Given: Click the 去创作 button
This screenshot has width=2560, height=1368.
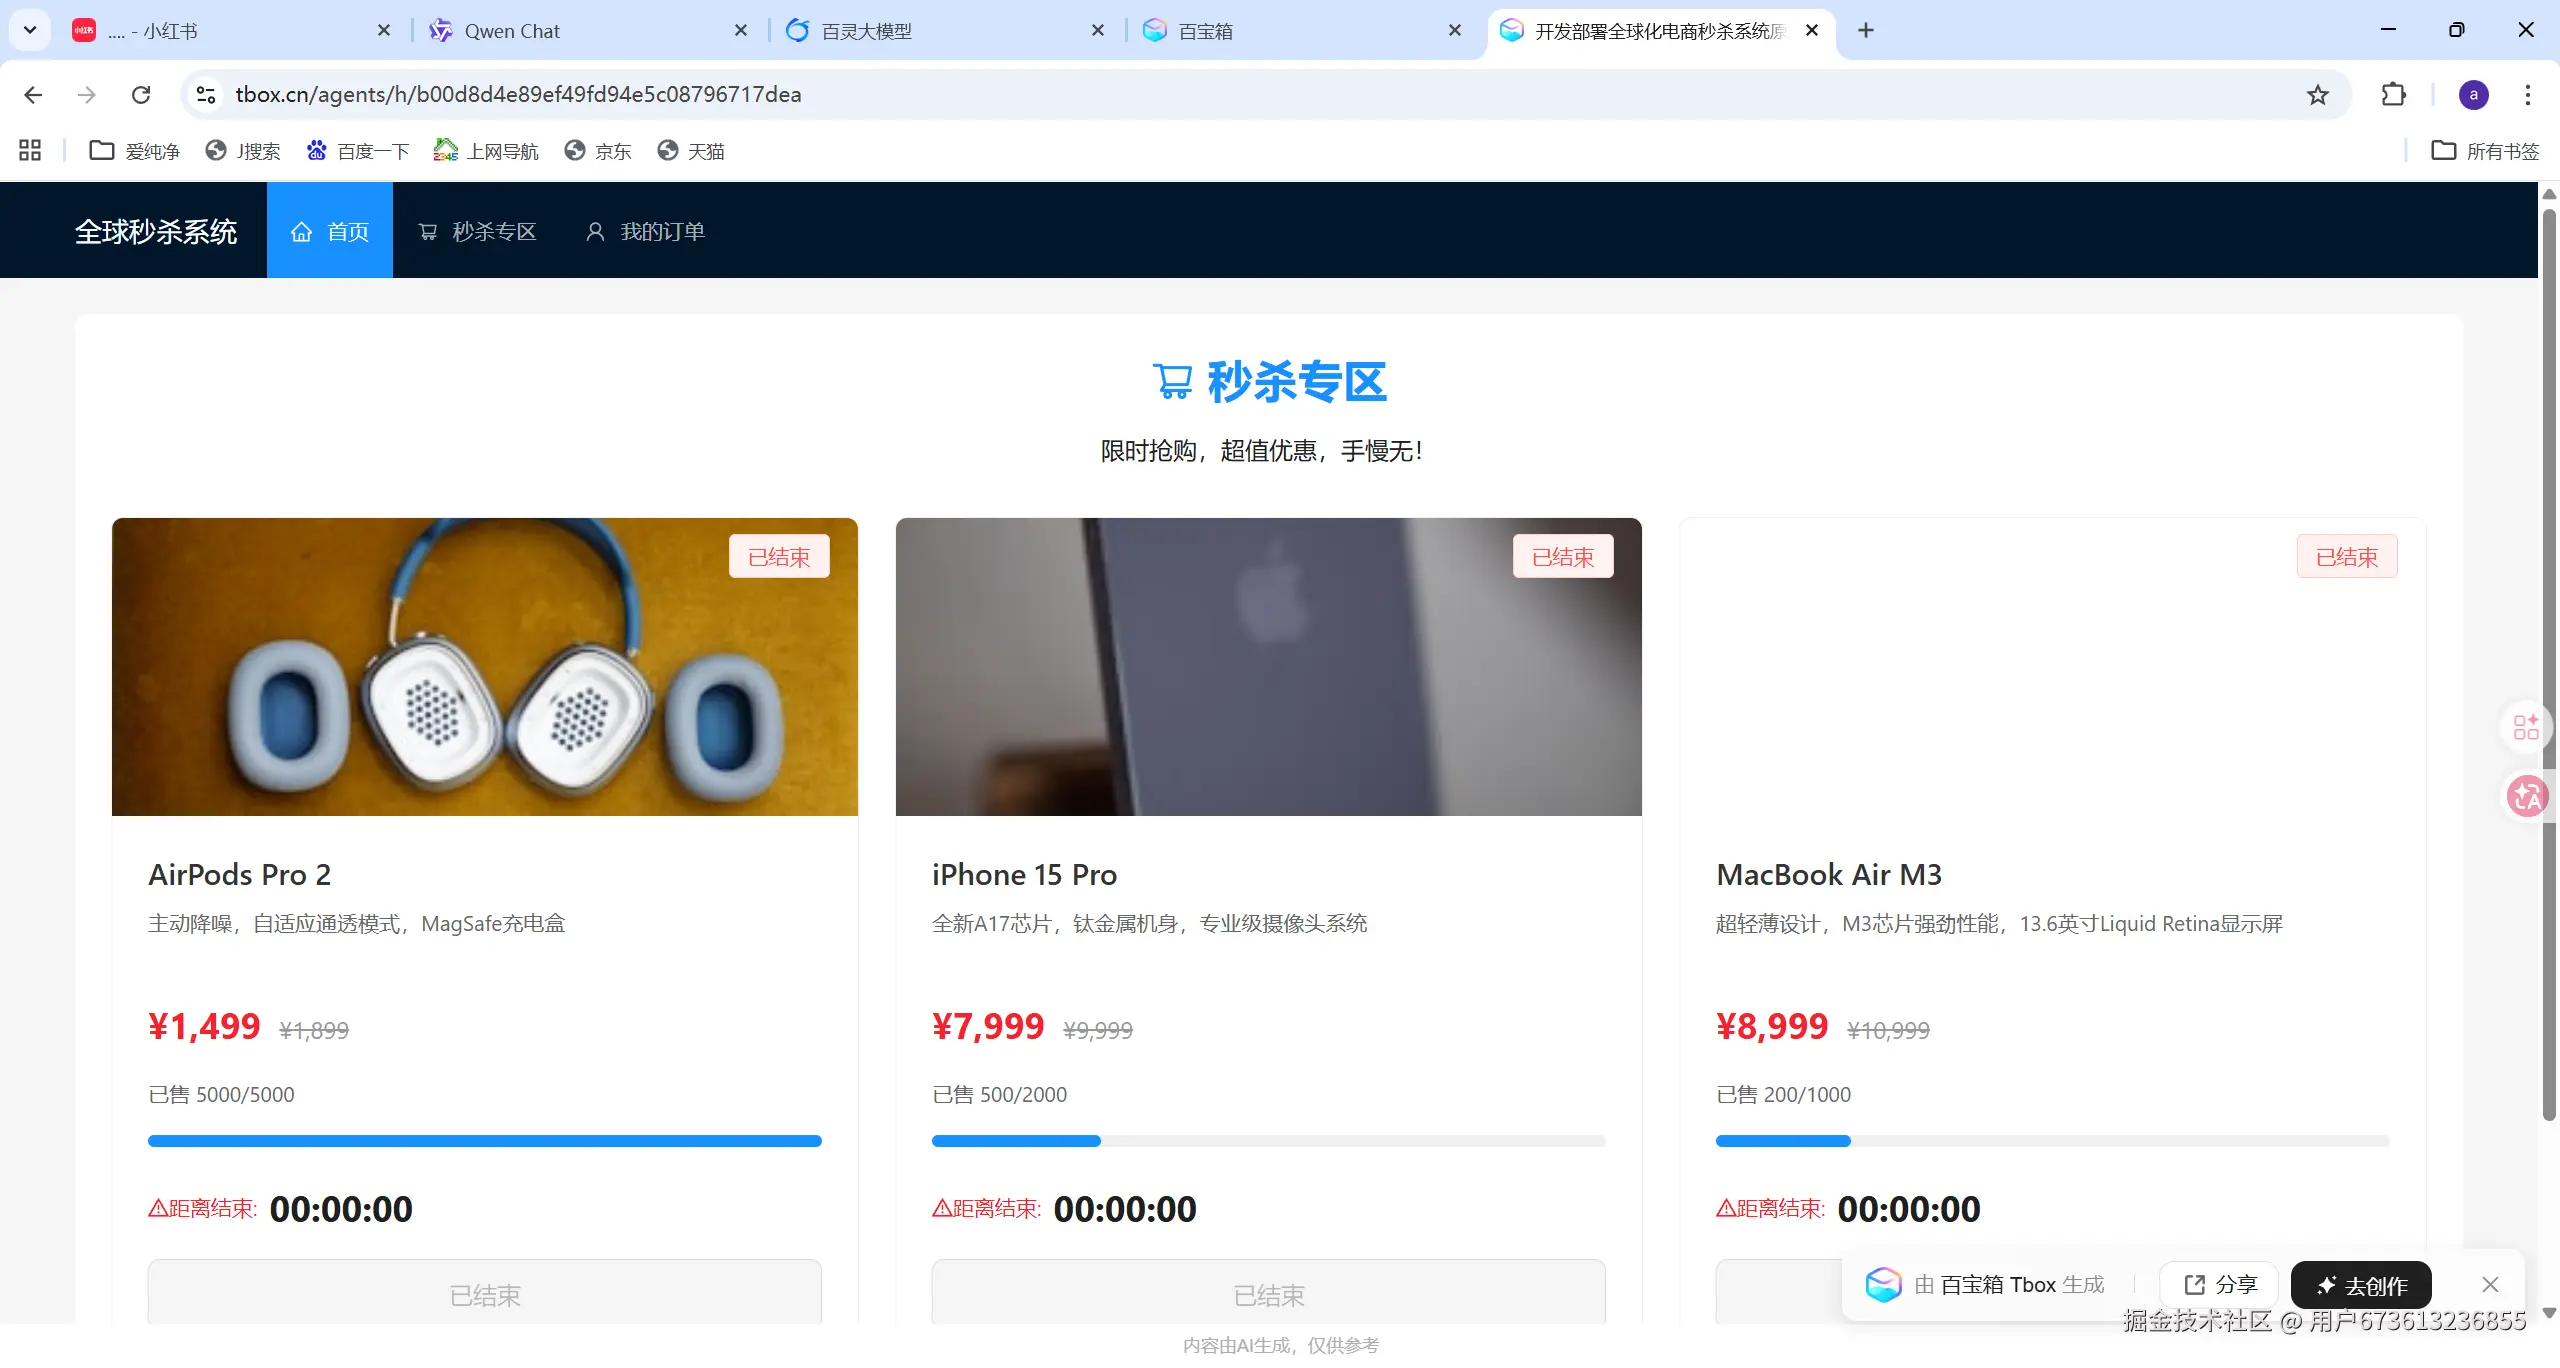Looking at the screenshot, I should [x=2361, y=1285].
